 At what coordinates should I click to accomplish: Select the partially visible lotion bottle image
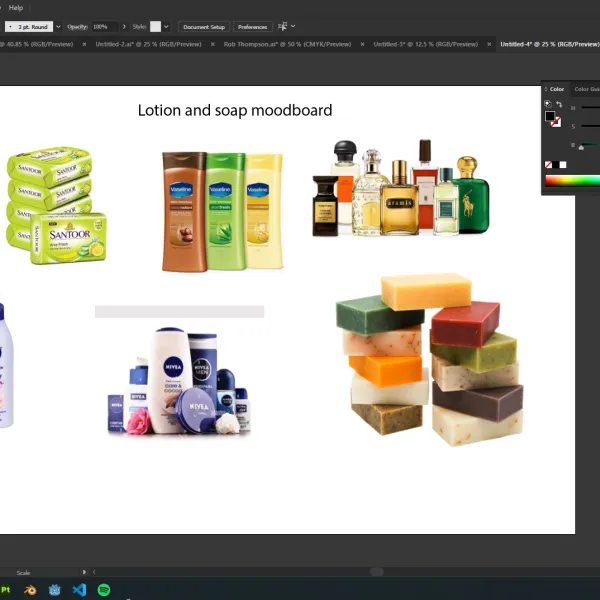[6, 364]
